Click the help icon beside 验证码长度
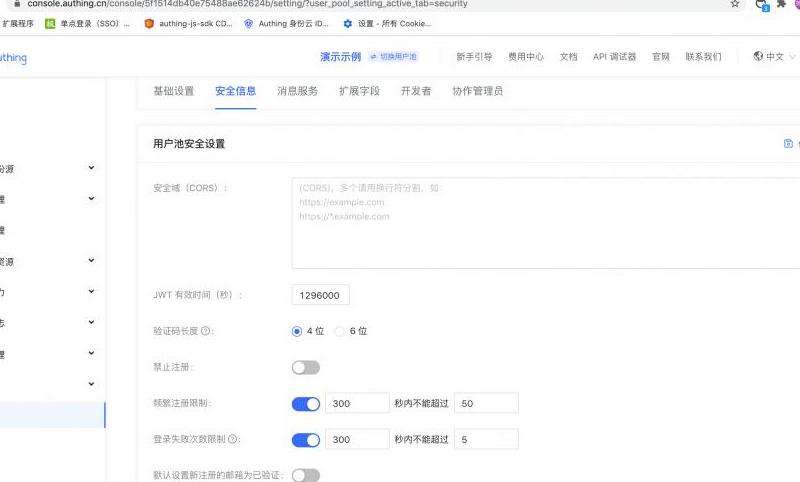The image size is (800, 482). [x=206, y=331]
